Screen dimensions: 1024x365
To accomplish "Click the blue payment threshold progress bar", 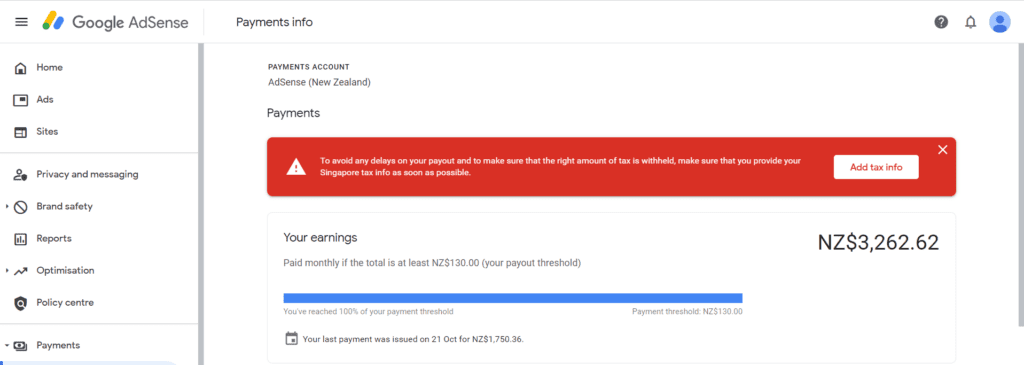I will (513, 298).
